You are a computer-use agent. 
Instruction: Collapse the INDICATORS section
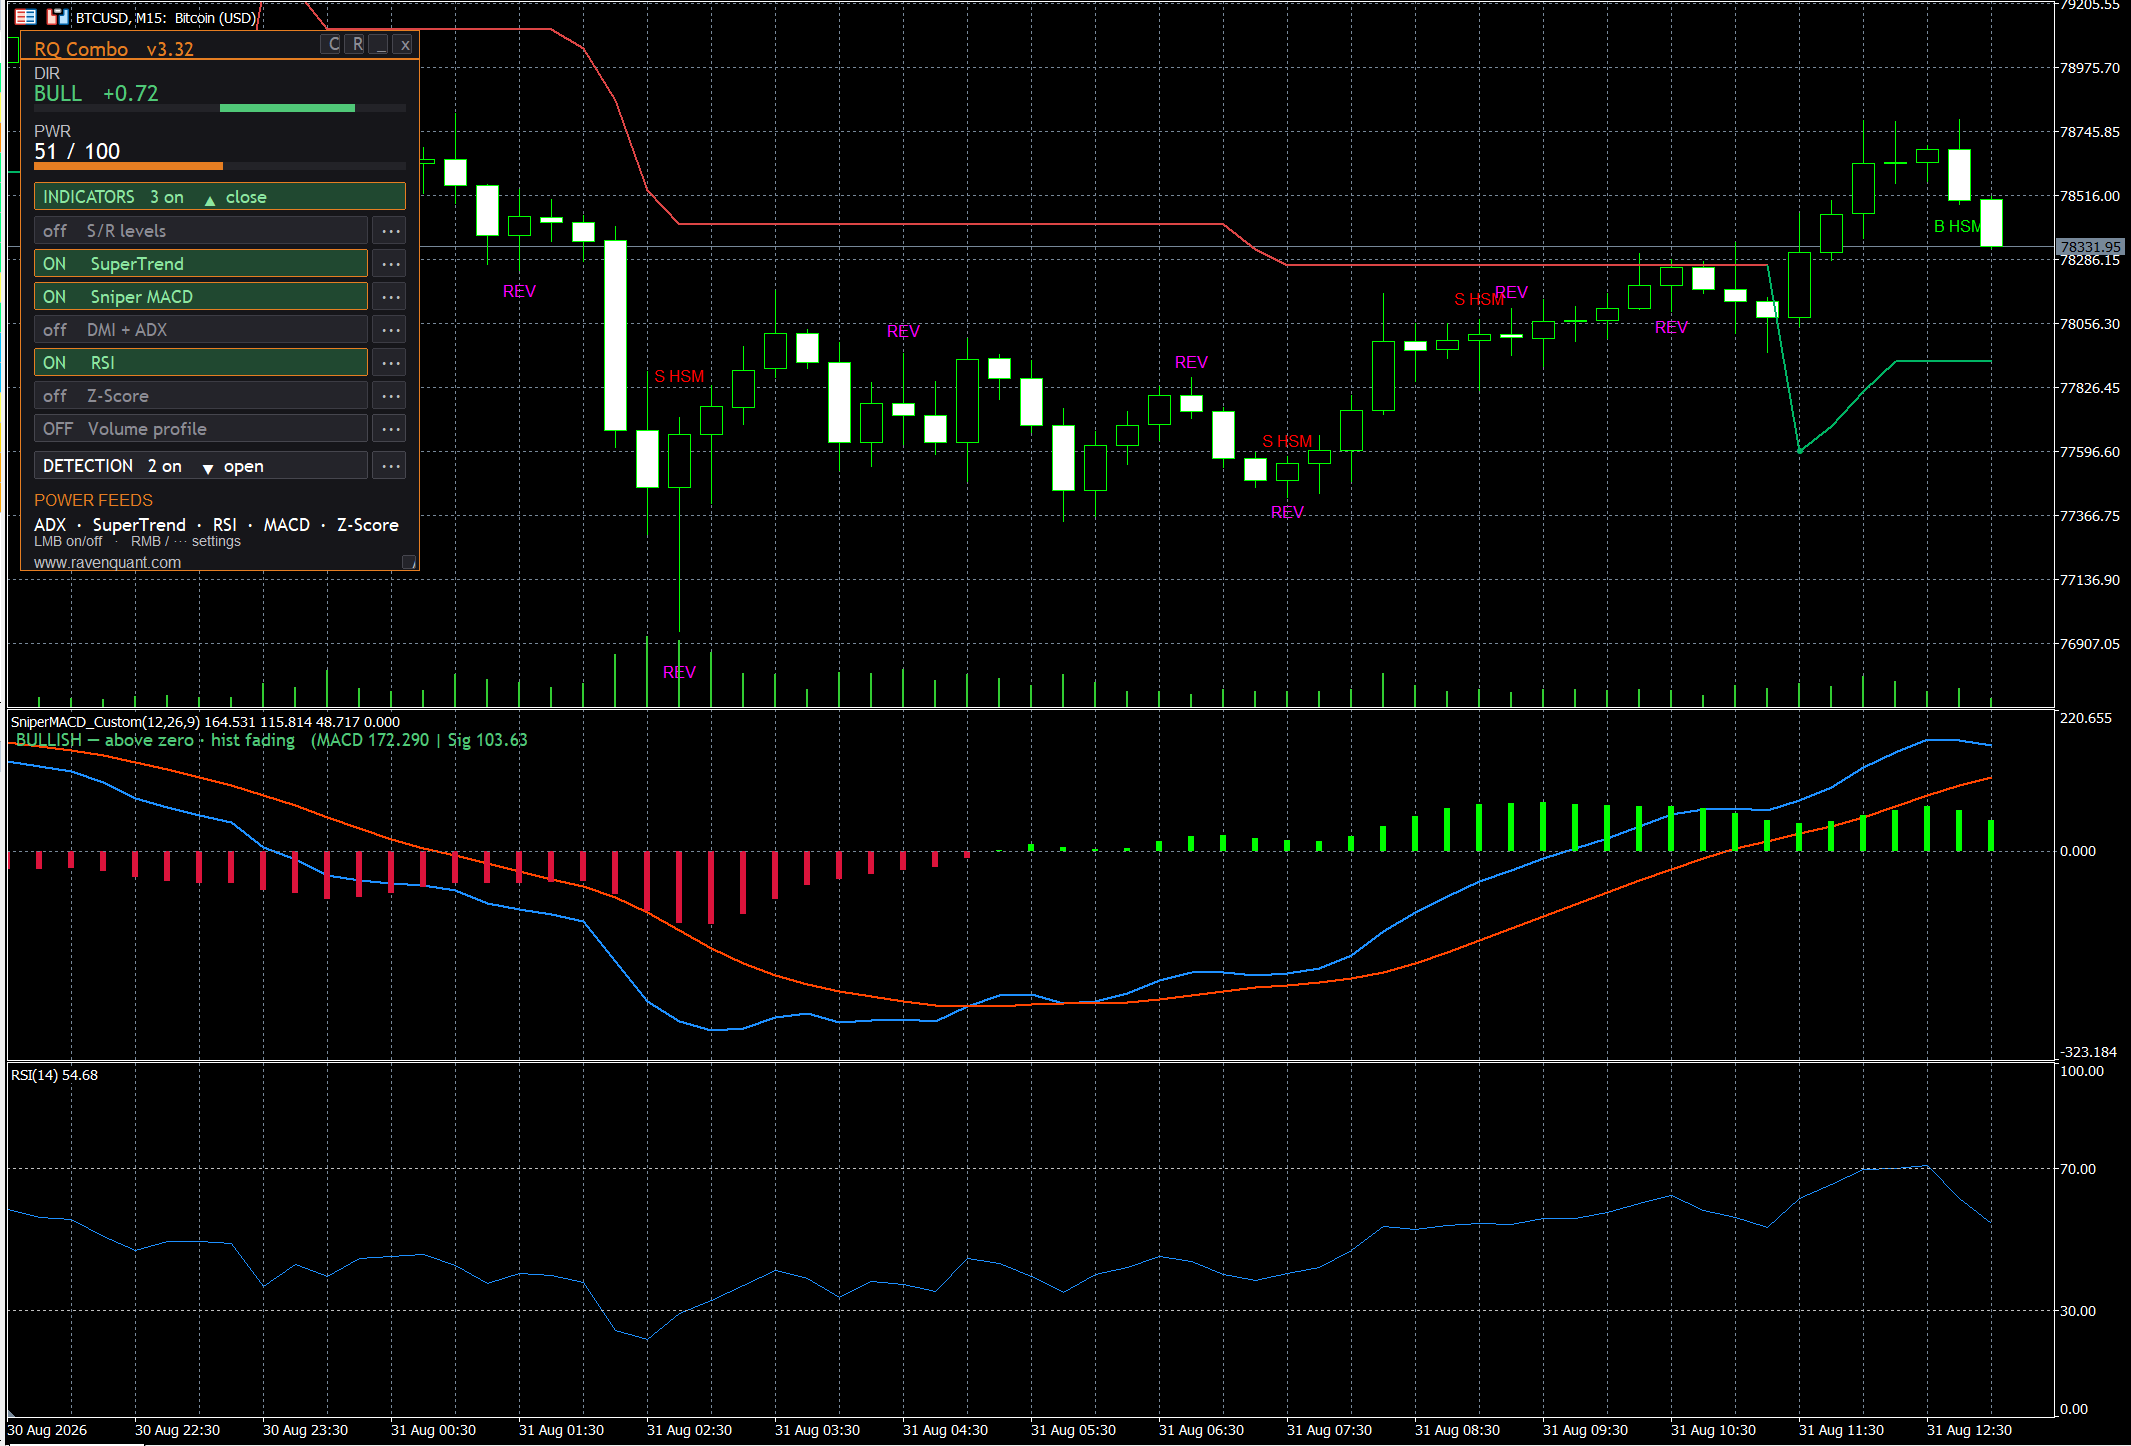[x=220, y=197]
